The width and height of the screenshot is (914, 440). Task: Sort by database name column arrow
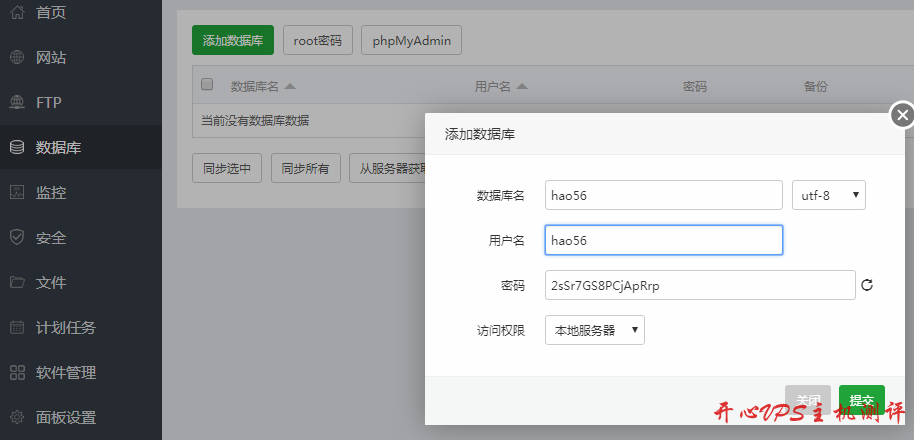[290, 86]
